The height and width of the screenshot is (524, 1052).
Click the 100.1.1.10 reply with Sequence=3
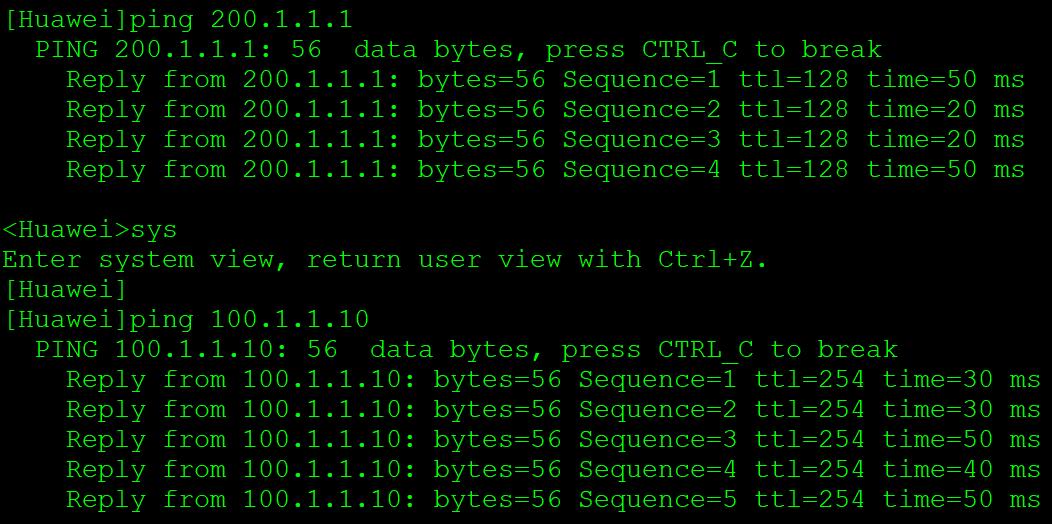click(x=553, y=440)
